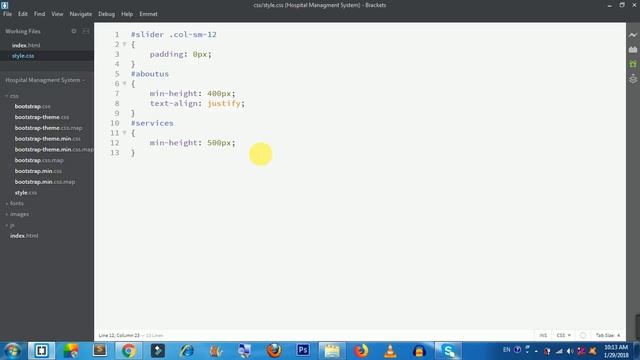Open the Emmet menu
Screen dimensions: 640x360
149,14
